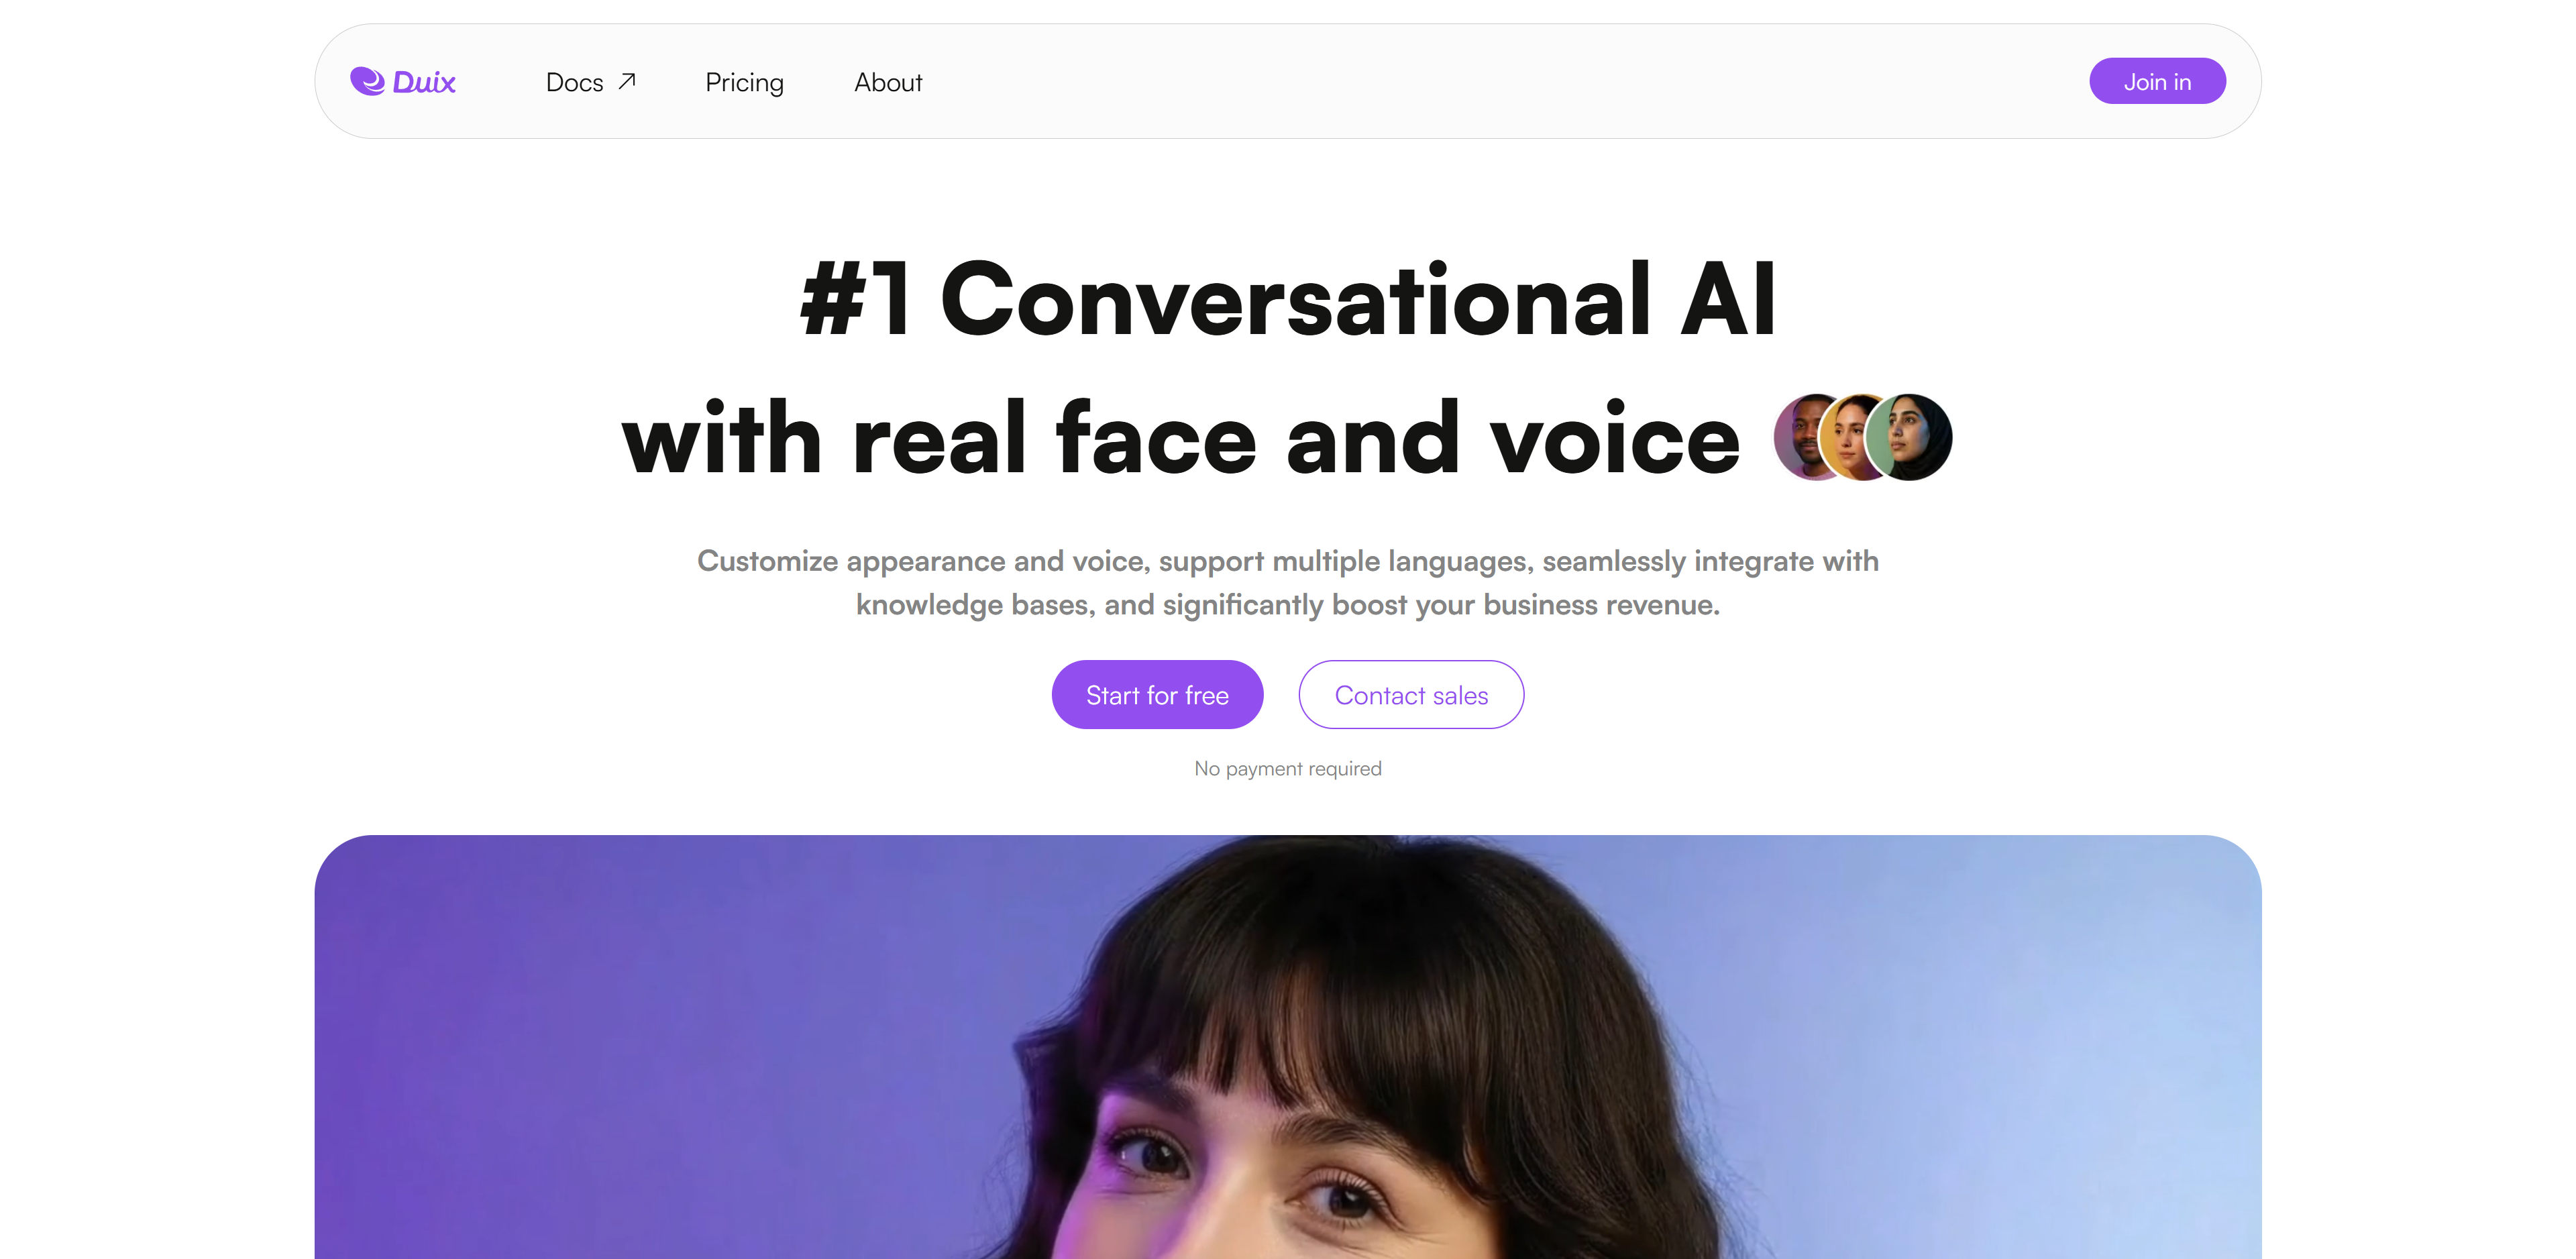Click the Docs external-link arrow icon
This screenshot has height=1259, width=2576.
627,81
